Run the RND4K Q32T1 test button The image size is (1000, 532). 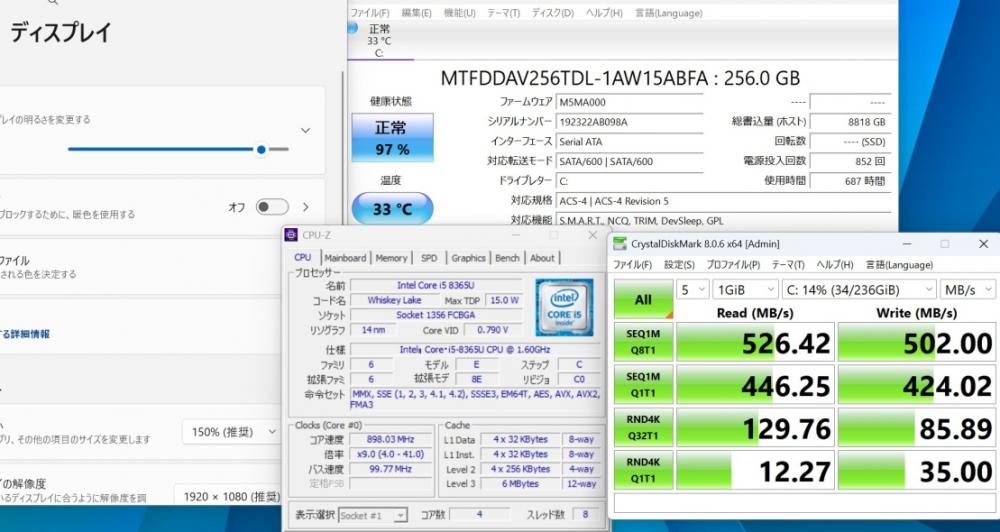[643, 427]
